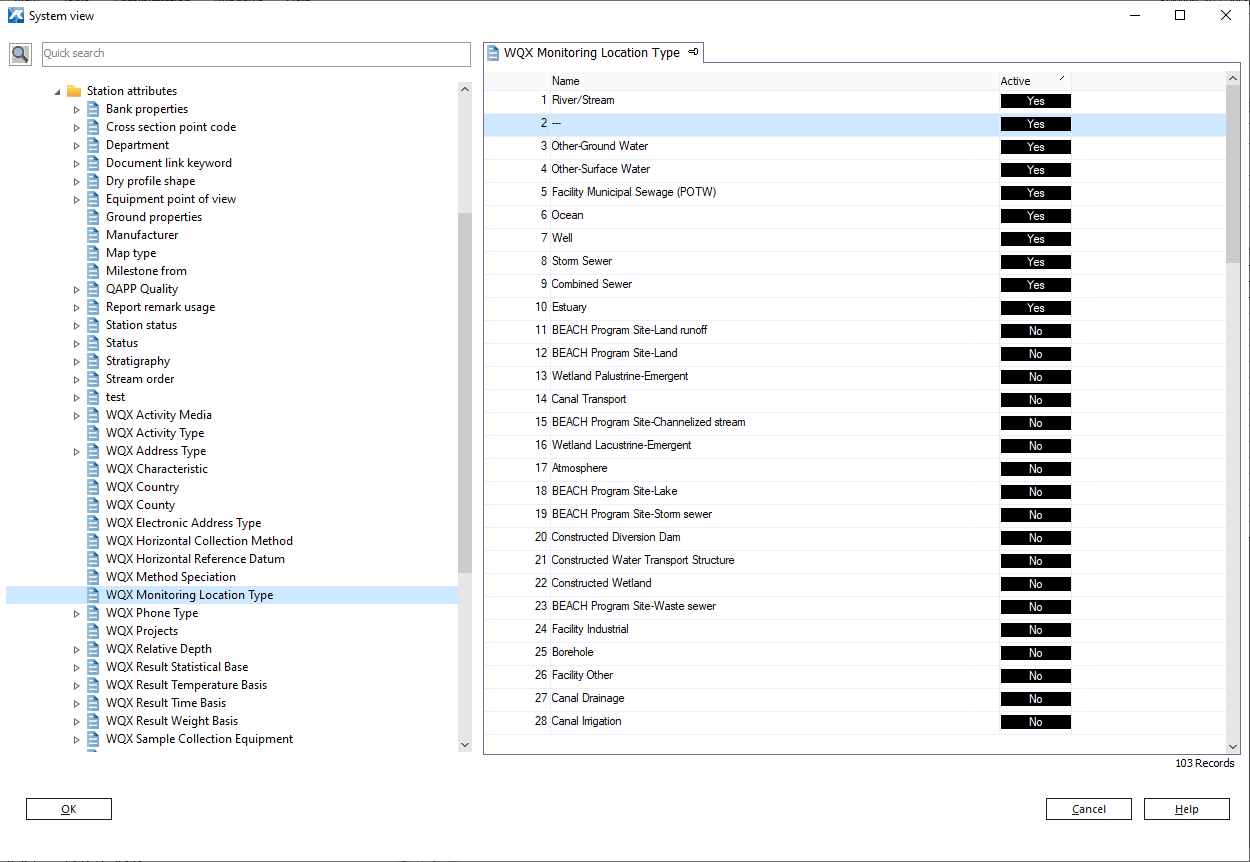The width and height of the screenshot is (1250, 862).
Task: Click the WQX Characteristic document icon
Action: pyautogui.click(x=93, y=469)
